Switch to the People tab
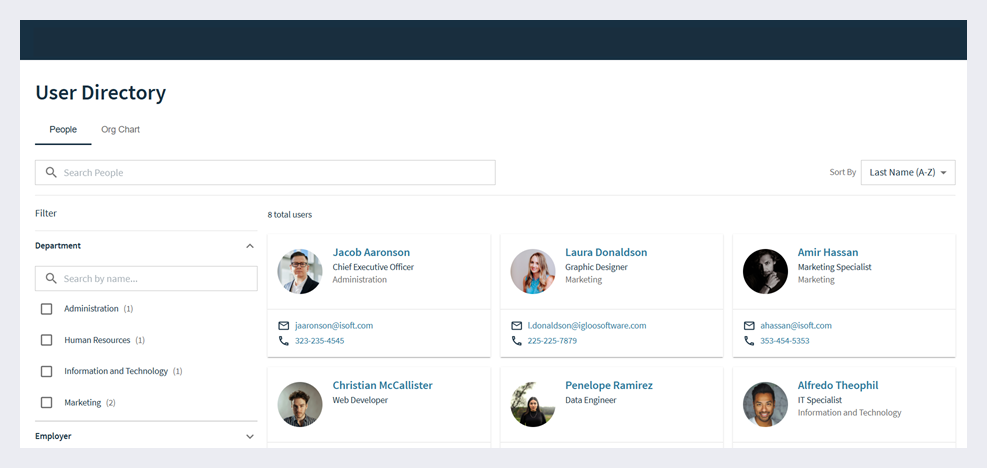The width and height of the screenshot is (987, 468). tap(63, 129)
